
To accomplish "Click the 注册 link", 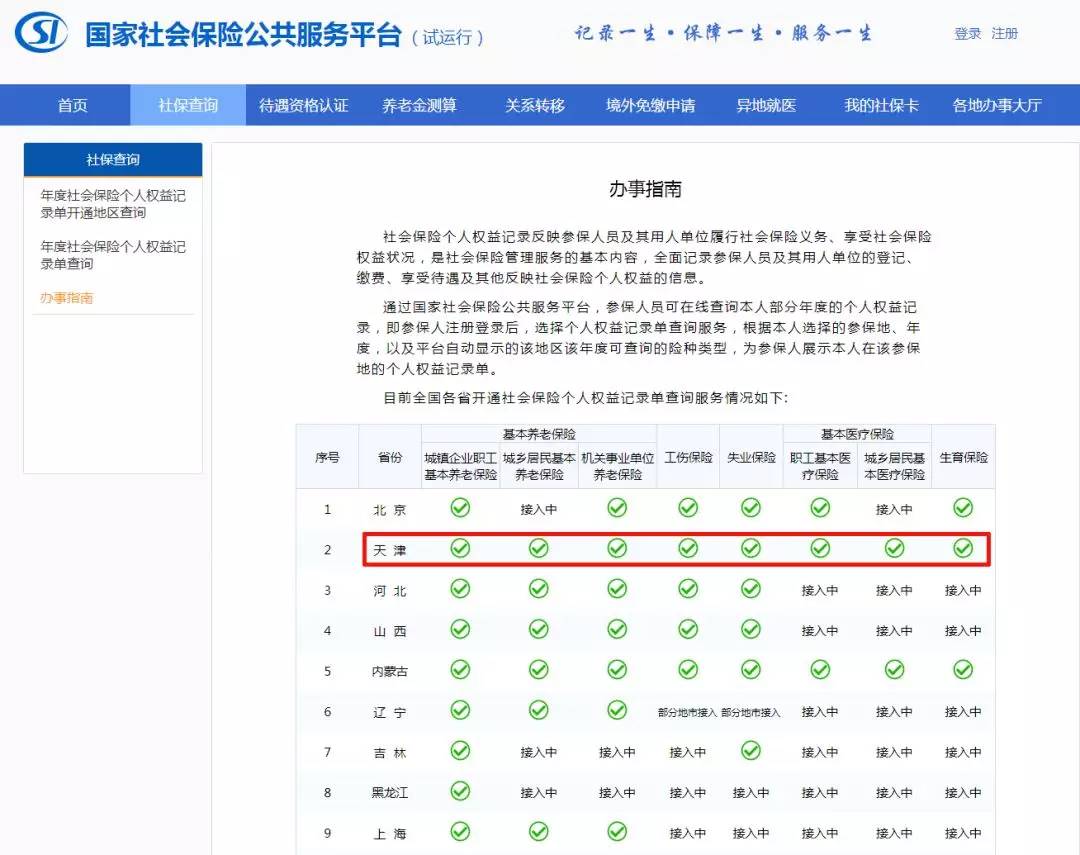I will pyautogui.click(x=1004, y=33).
